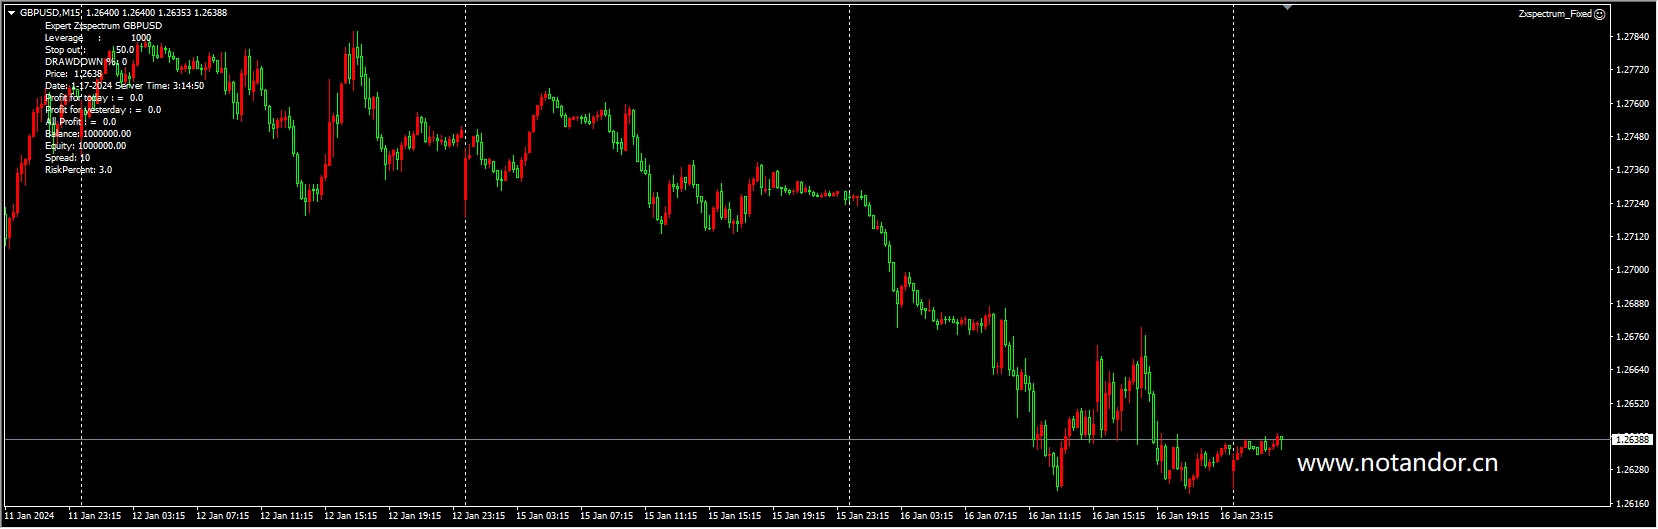
Task: Click the 1.27480 price scale label
Action: tap(1632, 137)
